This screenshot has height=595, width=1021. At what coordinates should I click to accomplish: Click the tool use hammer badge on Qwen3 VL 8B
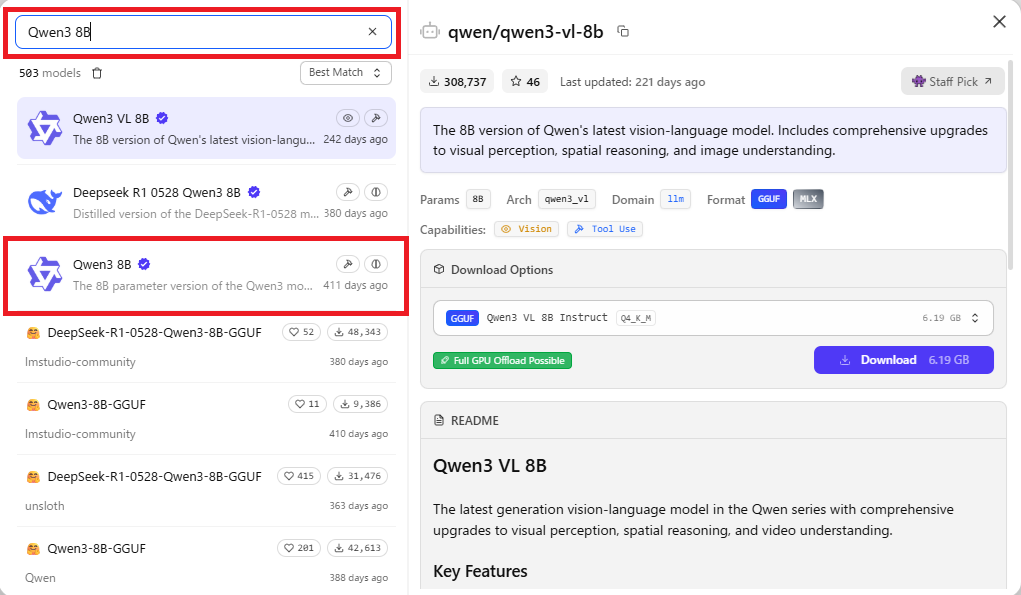376,118
